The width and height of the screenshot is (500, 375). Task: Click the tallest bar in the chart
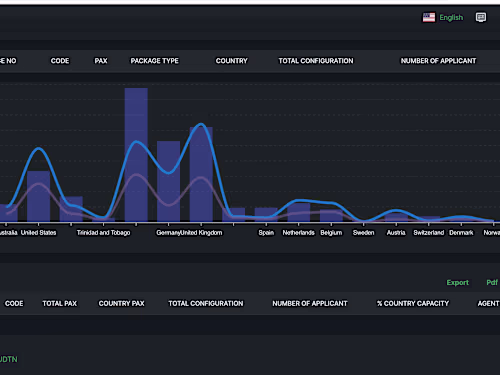[136, 155]
